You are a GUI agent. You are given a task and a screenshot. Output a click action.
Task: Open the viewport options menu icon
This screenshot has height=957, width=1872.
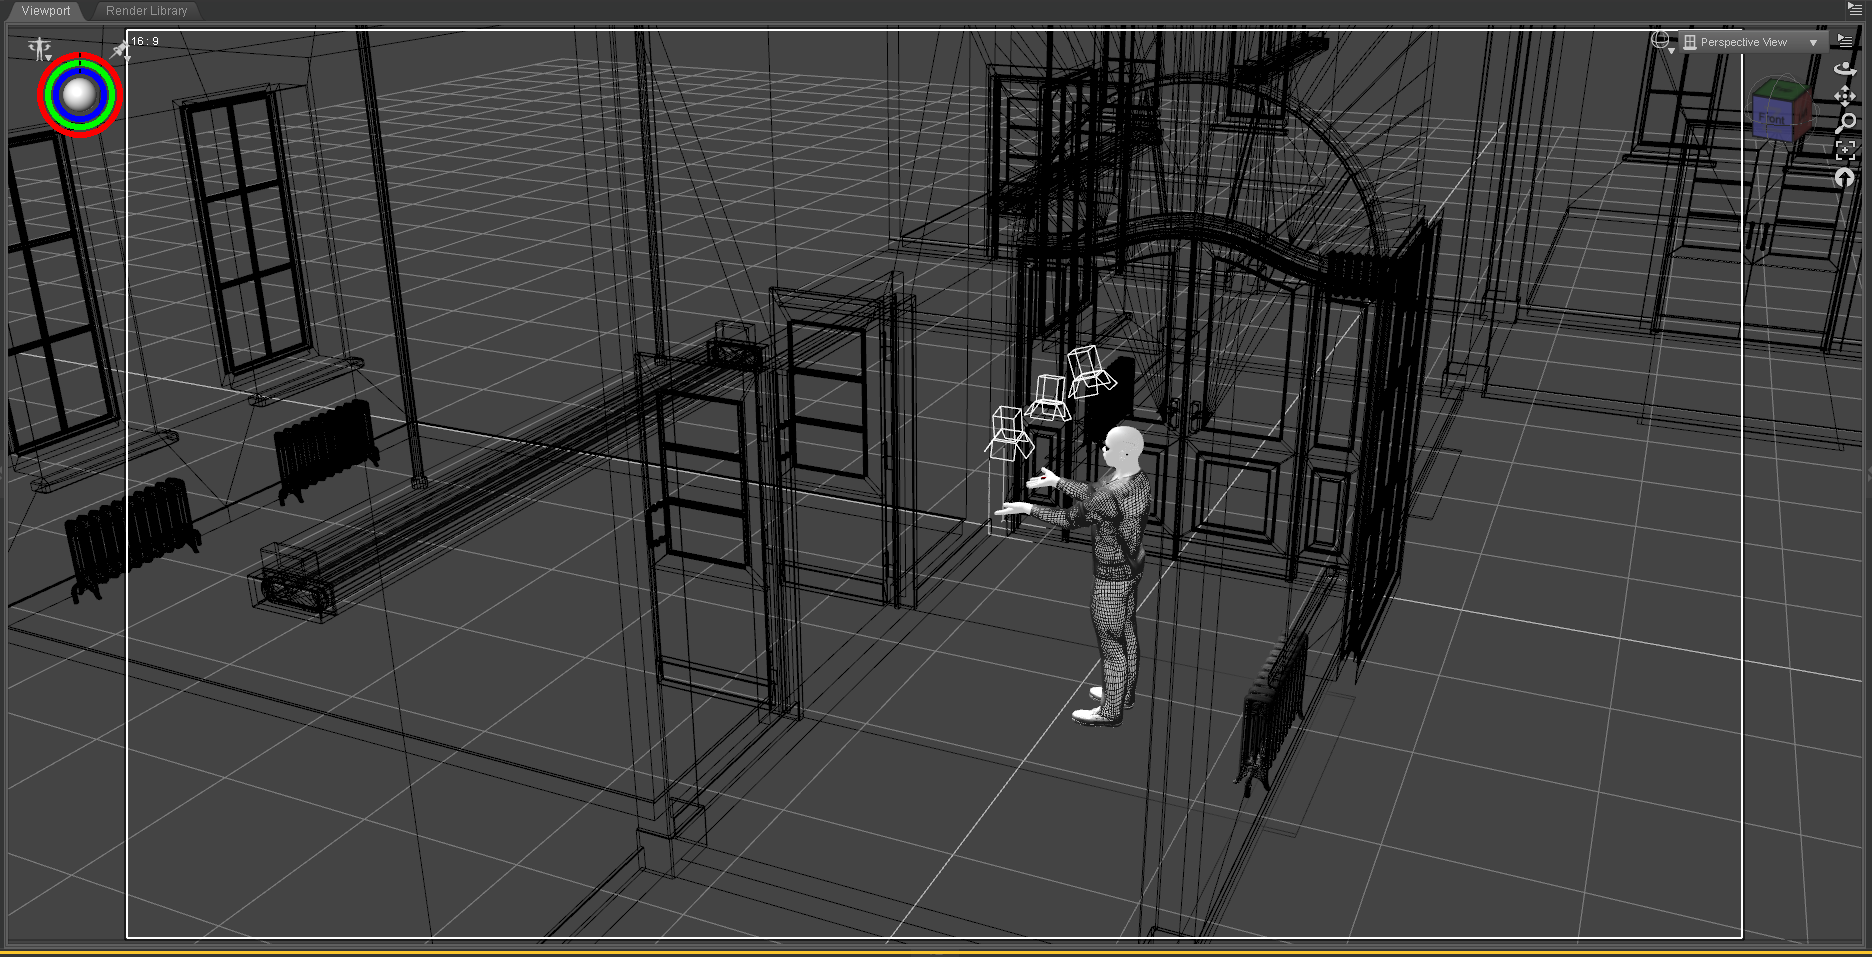(x=1845, y=41)
